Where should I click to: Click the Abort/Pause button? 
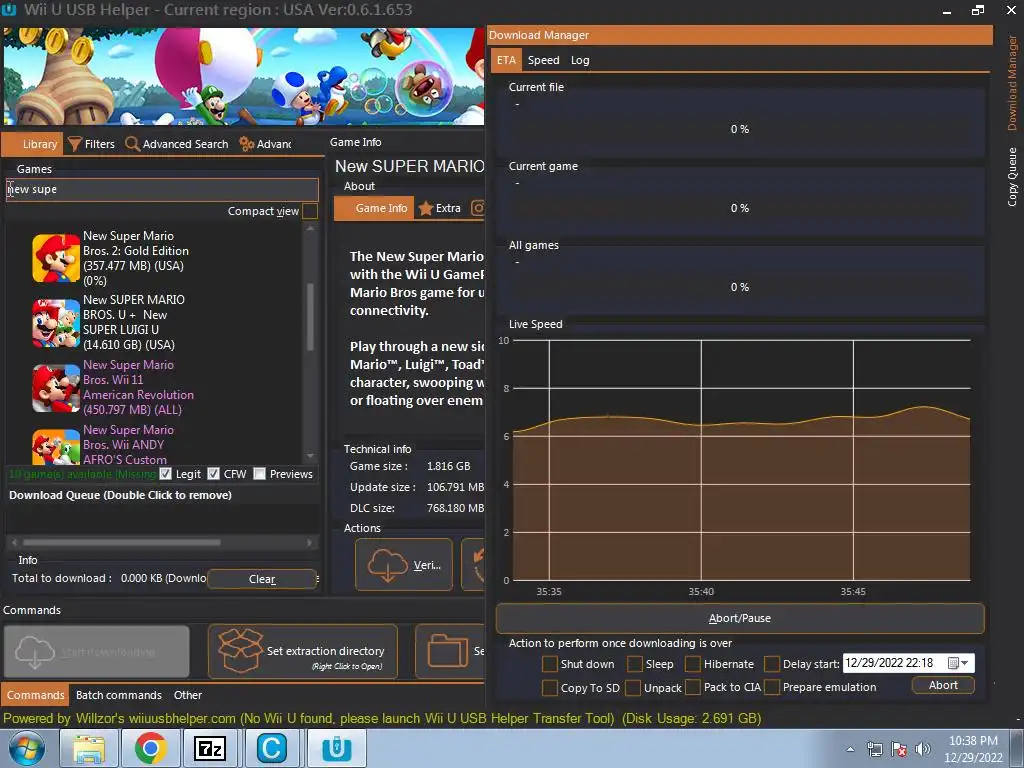click(740, 618)
